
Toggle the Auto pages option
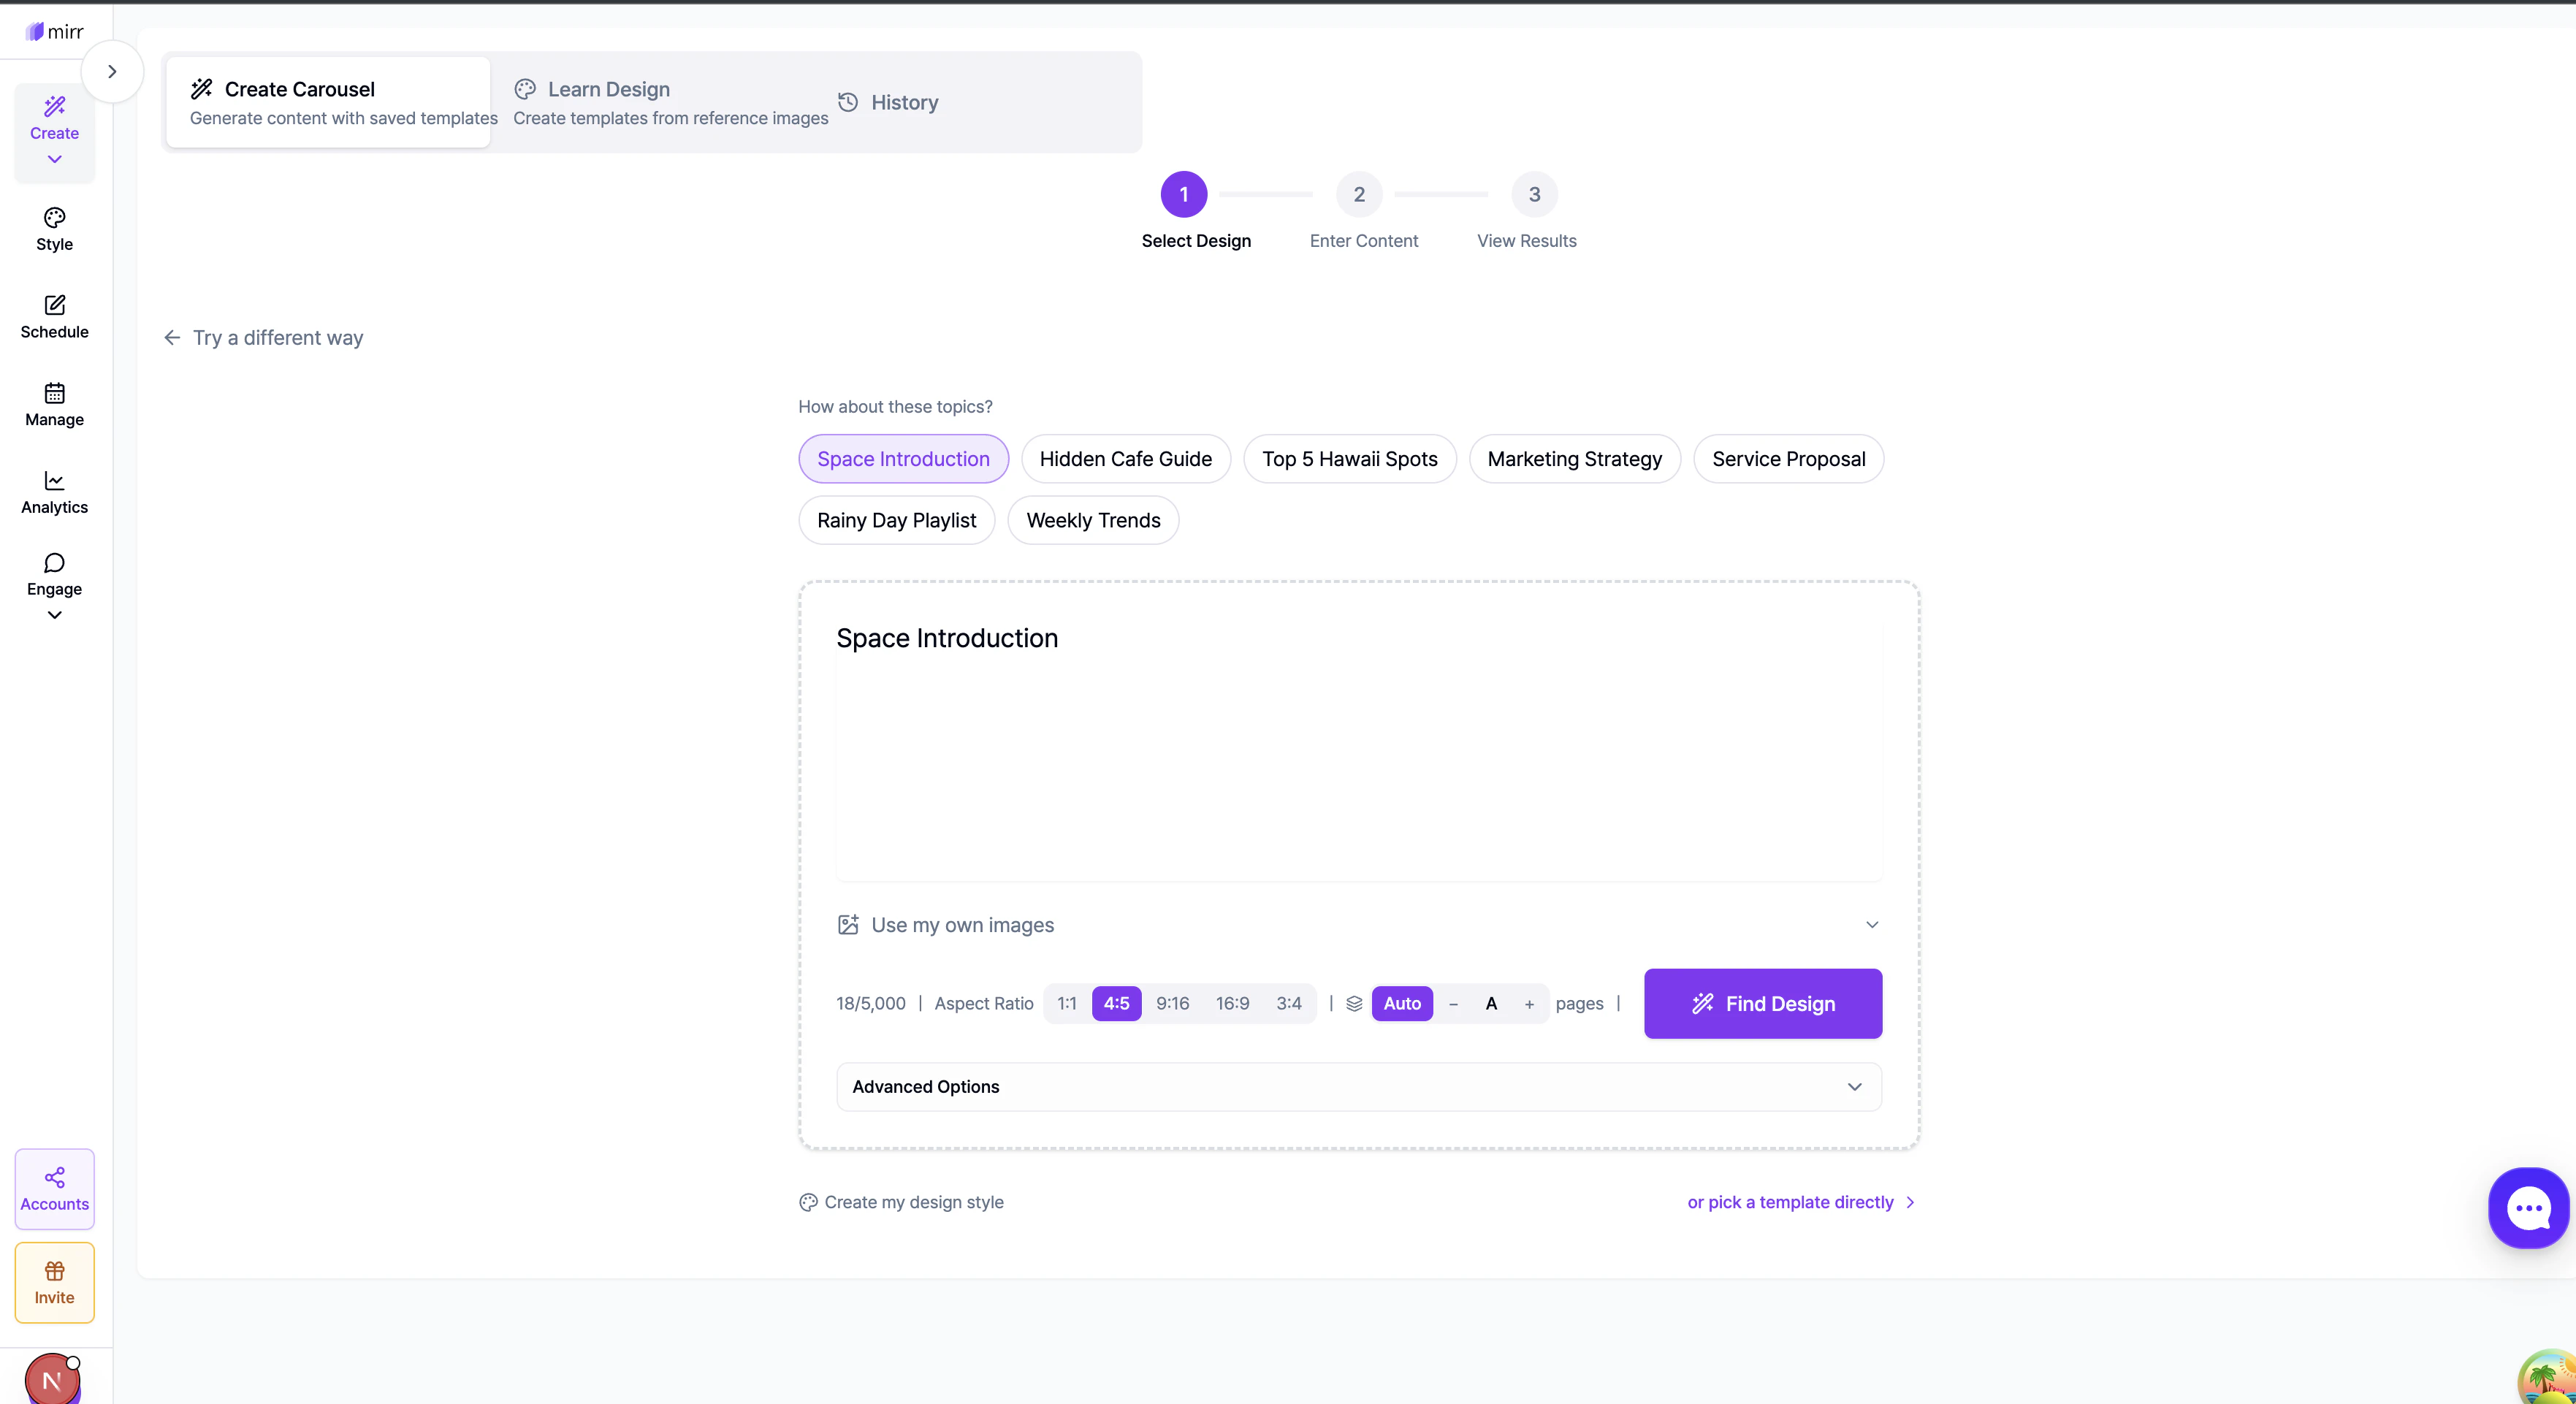[1401, 1003]
